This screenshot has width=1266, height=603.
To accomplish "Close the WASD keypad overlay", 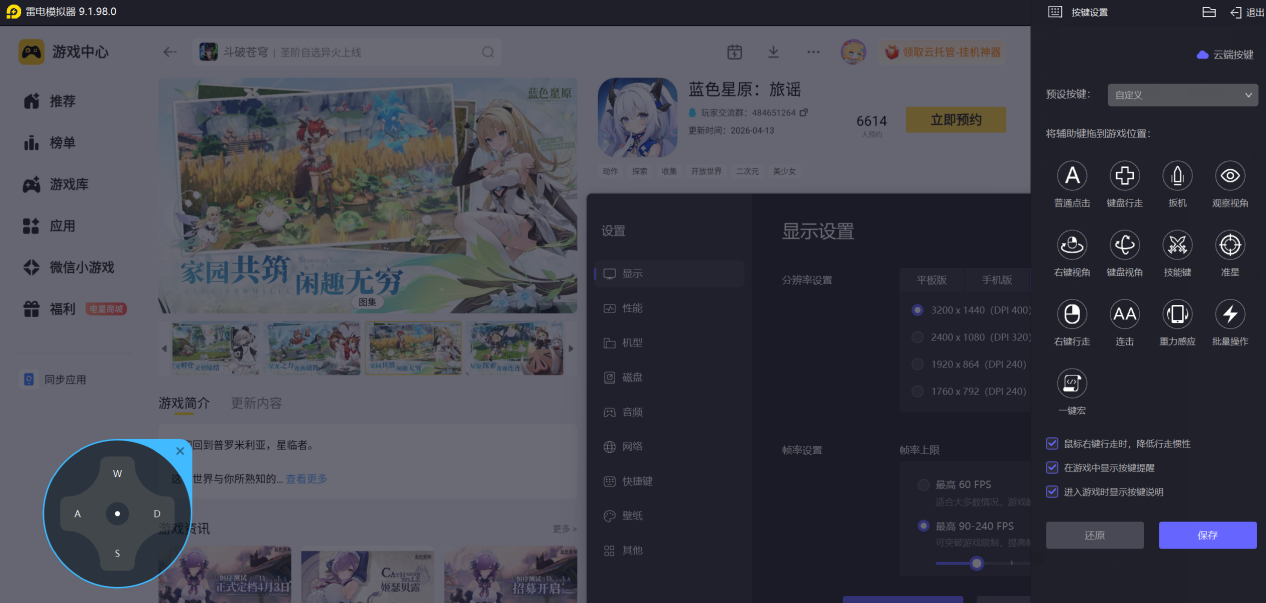I will click(x=180, y=451).
